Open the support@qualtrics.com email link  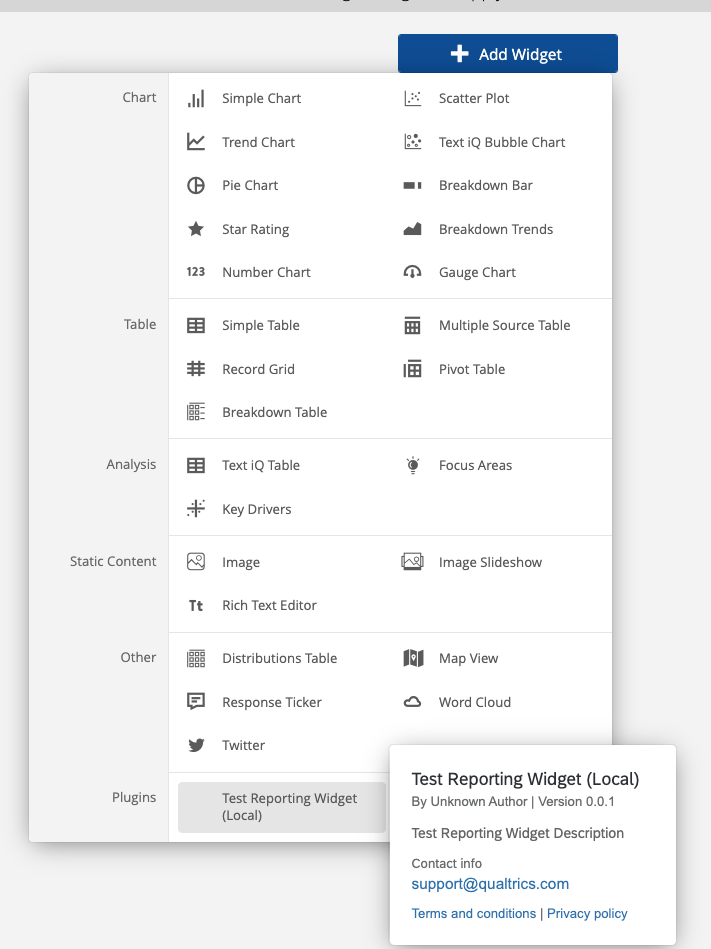(x=490, y=884)
